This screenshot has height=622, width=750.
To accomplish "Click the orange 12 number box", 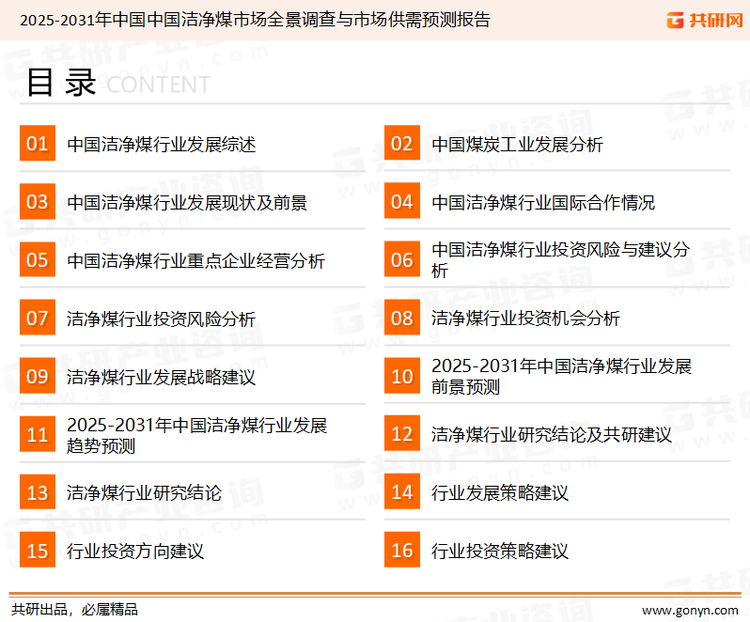I will point(402,434).
